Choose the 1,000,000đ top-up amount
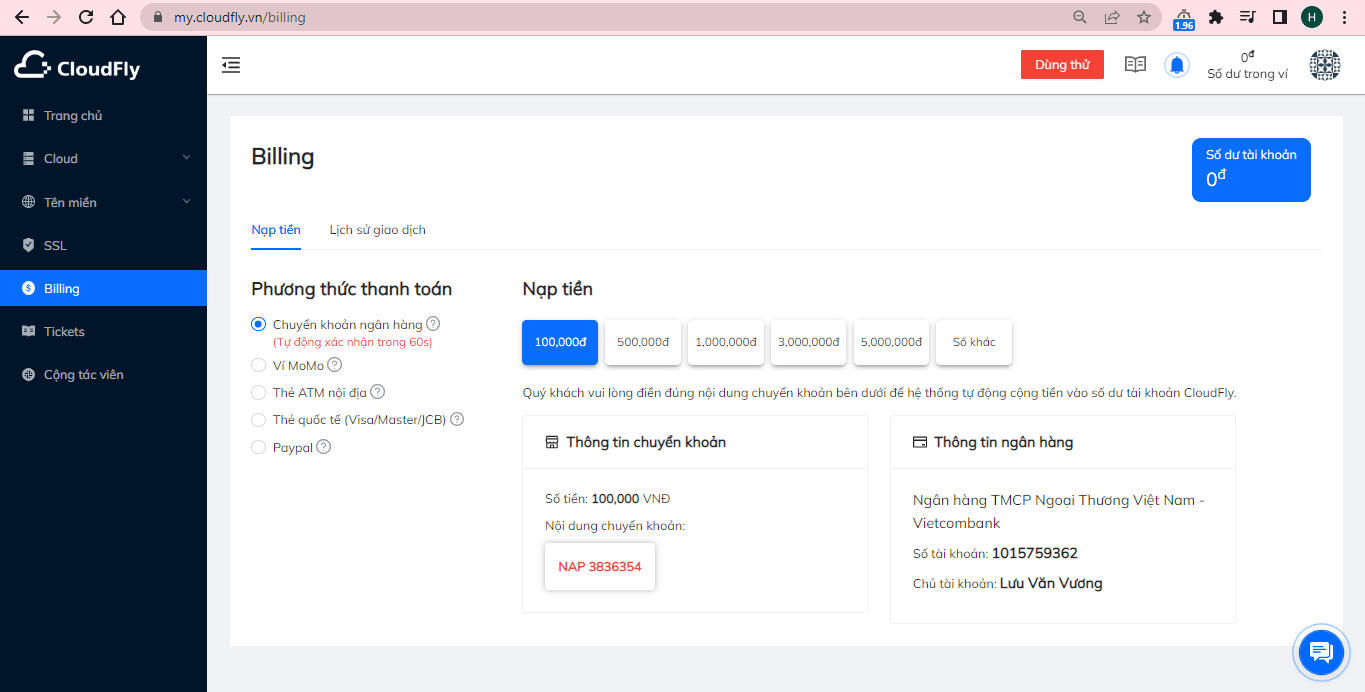 click(726, 342)
